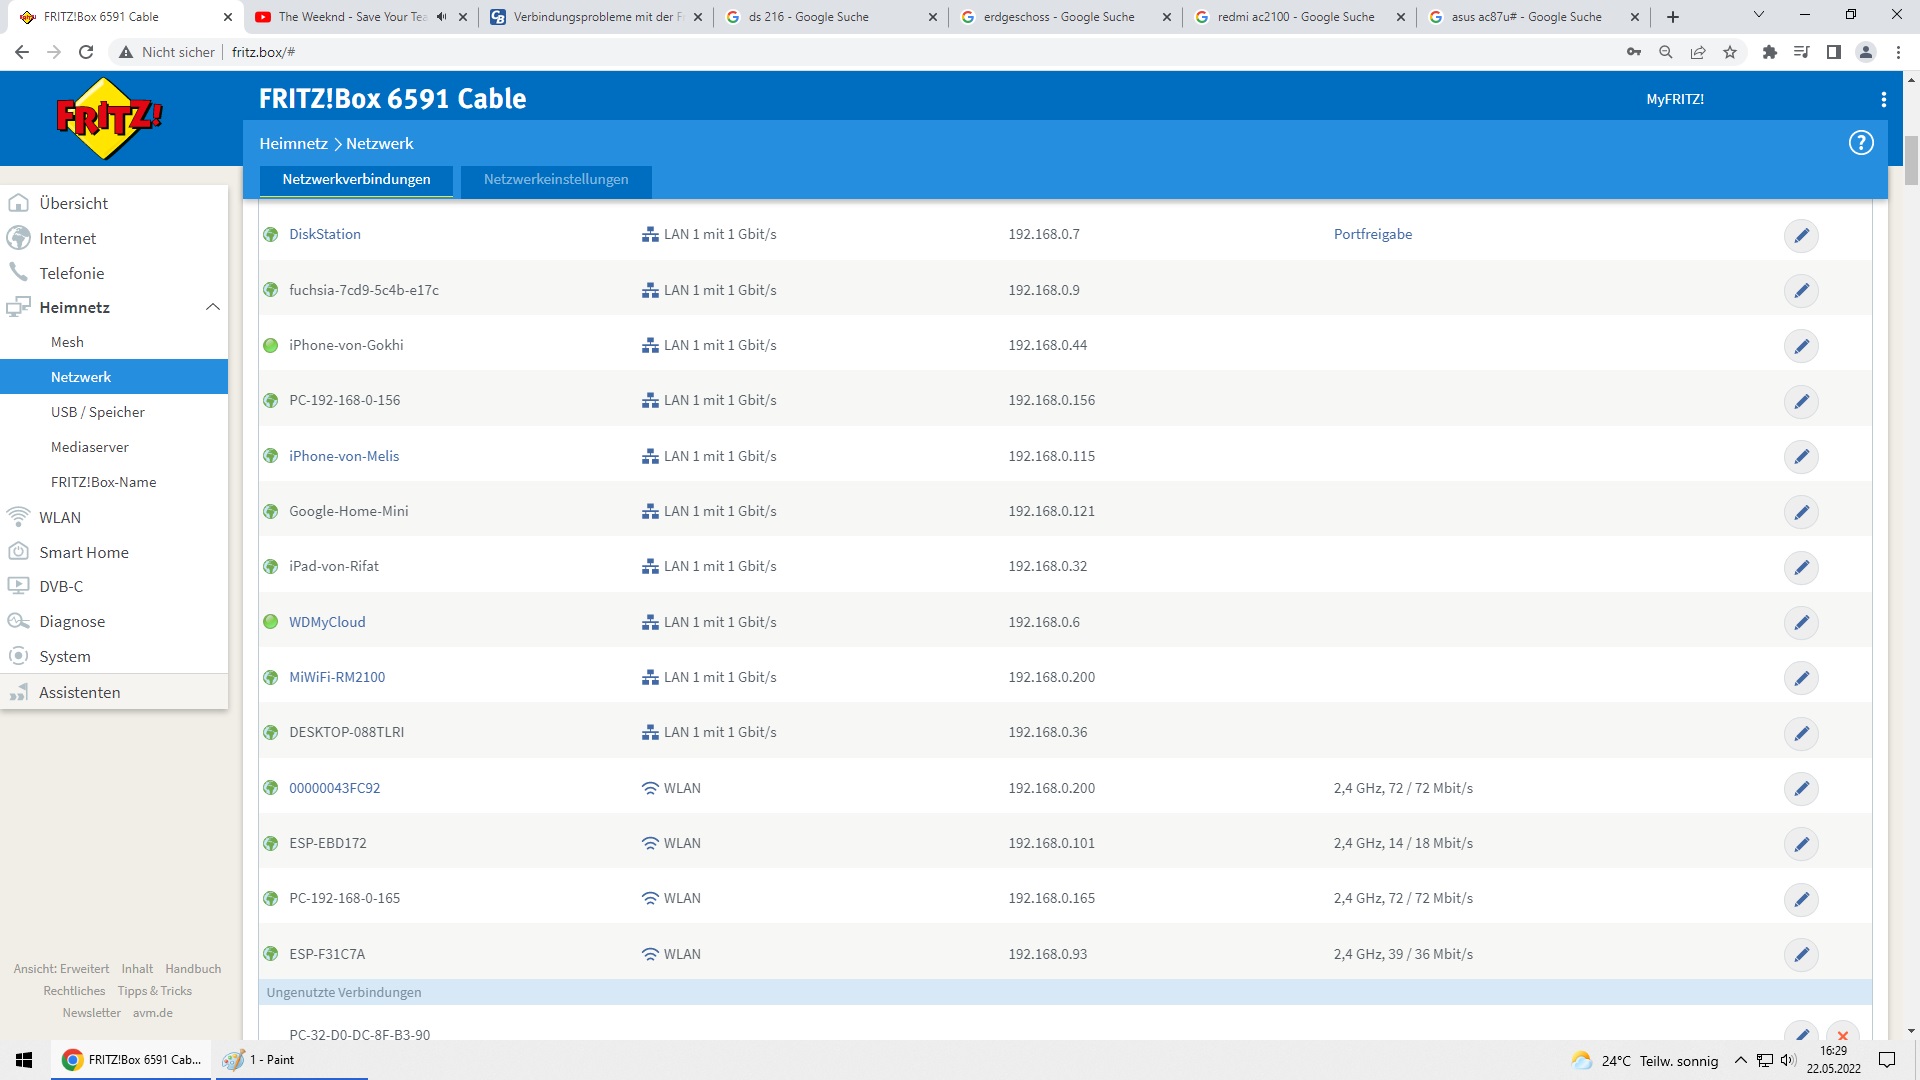Click the FRITZ! logo
Image resolution: width=1920 pixels, height=1080 pixels.
[x=108, y=119]
